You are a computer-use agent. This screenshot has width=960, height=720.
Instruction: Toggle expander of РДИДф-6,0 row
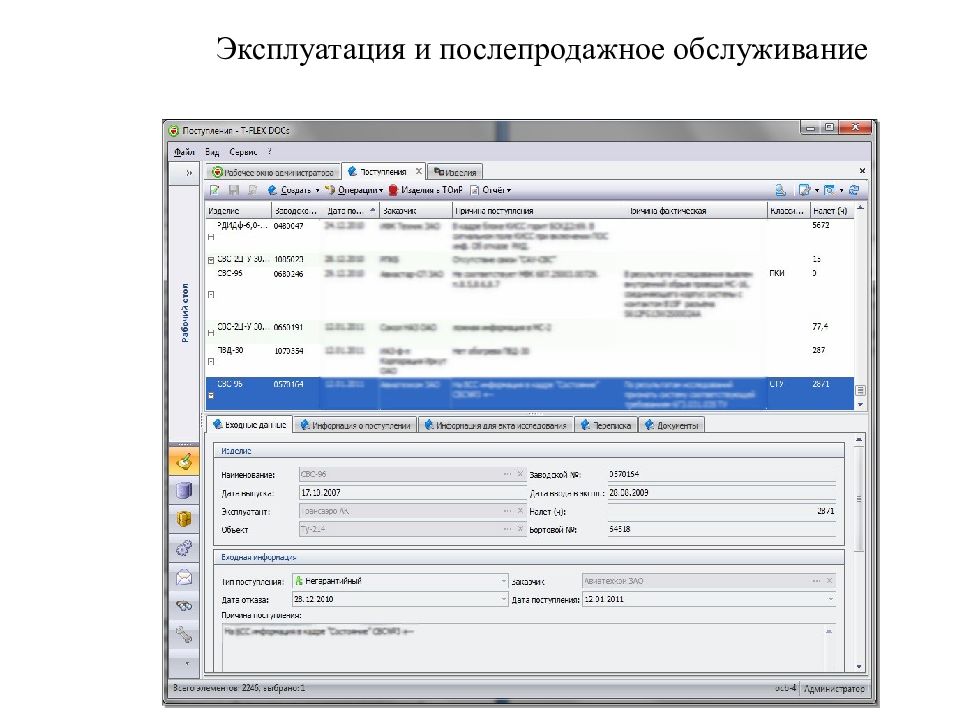tap(211, 237)
